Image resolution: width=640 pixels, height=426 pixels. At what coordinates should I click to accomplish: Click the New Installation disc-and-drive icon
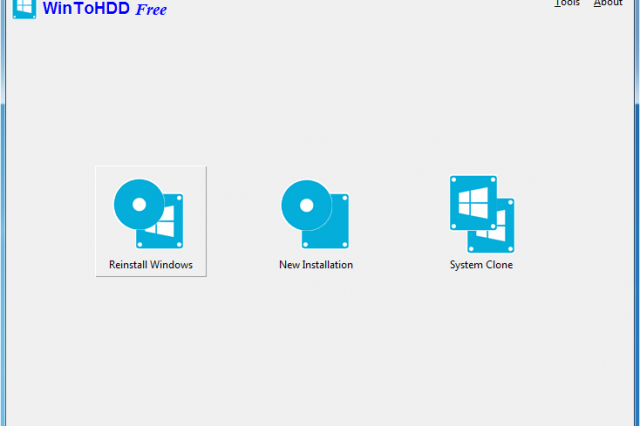tap(315, 214)
